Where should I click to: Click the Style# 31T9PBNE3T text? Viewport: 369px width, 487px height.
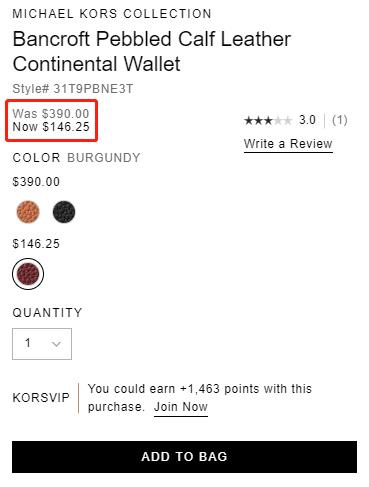[x=73, y=89]
